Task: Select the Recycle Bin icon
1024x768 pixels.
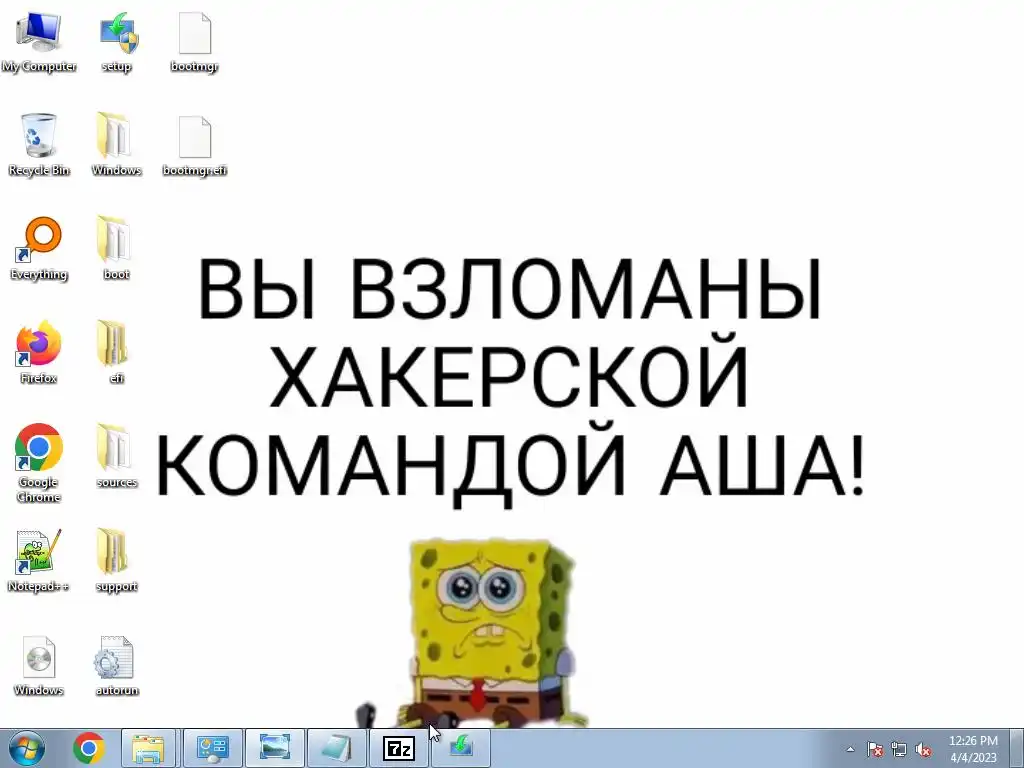Action: tap(39, 145)
